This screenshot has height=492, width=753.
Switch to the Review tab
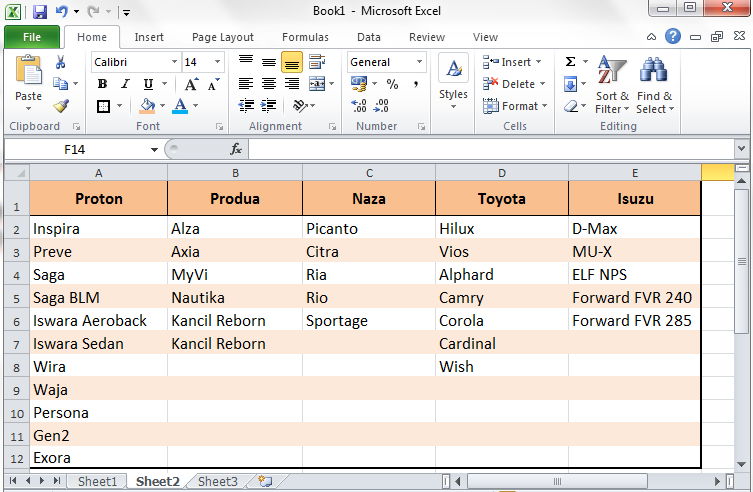(x=427, y=37)
